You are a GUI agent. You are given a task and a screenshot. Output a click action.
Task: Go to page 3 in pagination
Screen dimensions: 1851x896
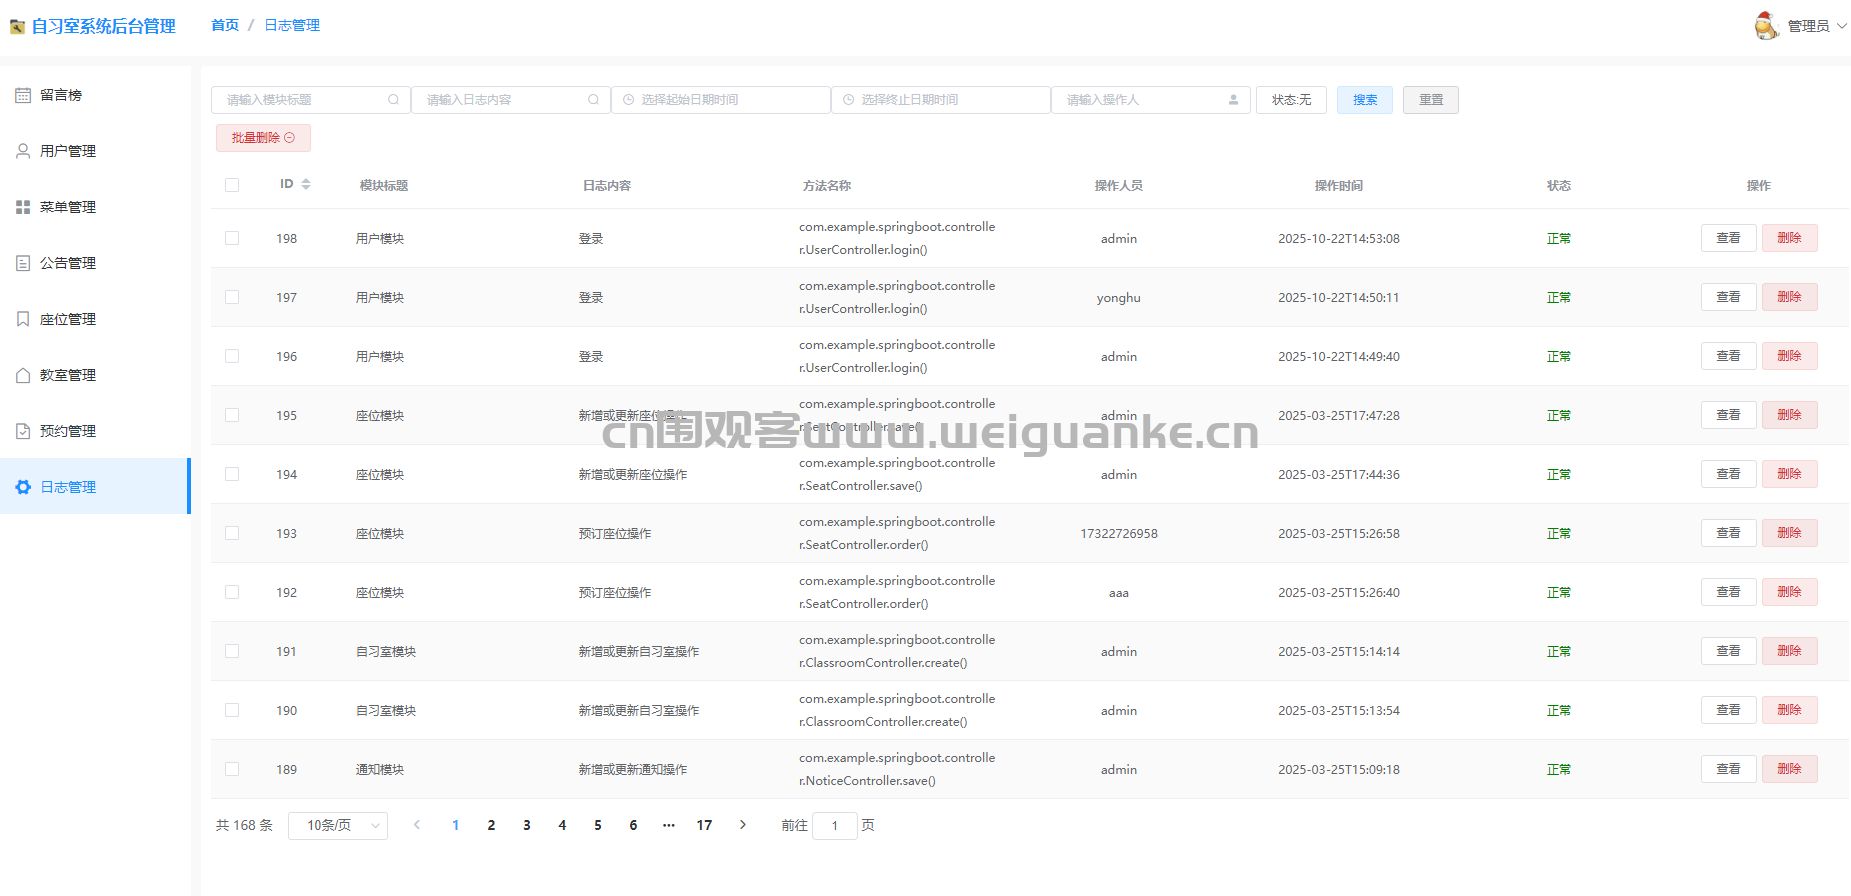pyautogui.click(x=527, y=826)
